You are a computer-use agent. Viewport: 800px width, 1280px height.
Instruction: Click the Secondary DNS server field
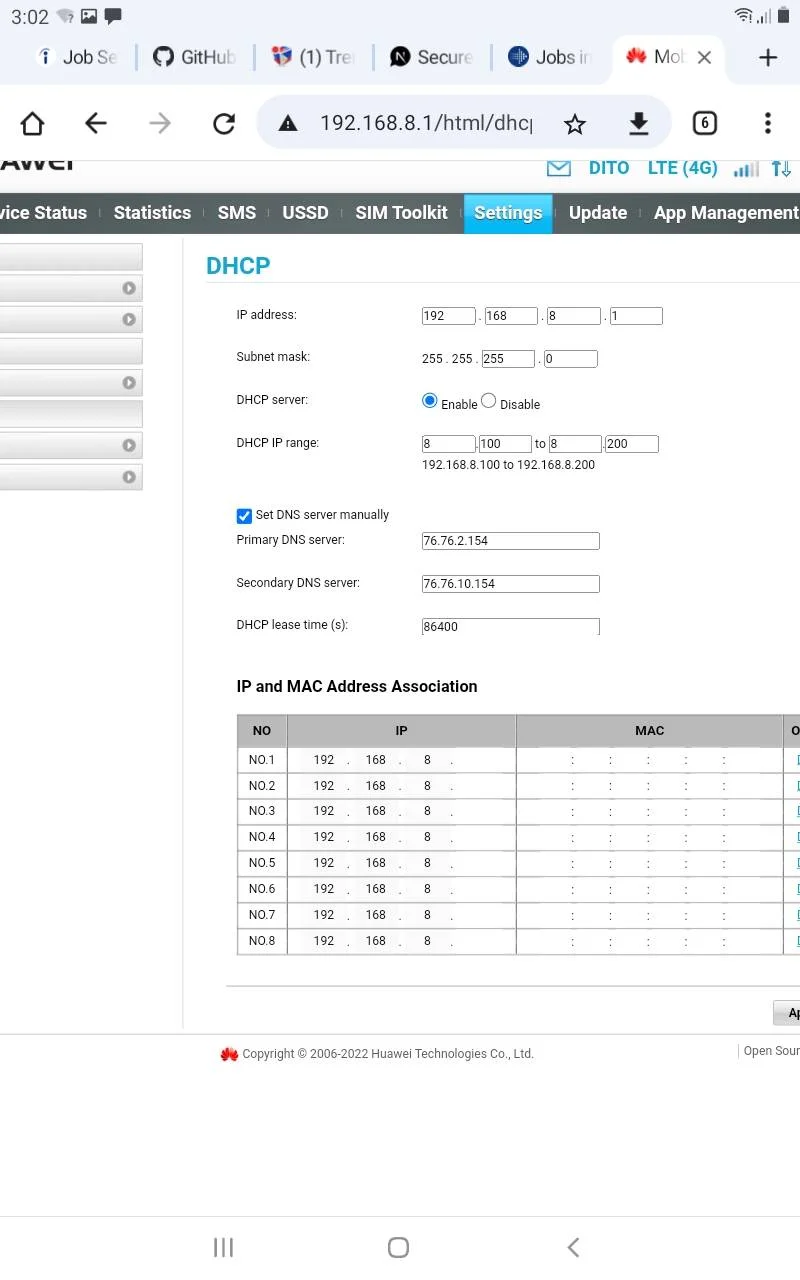pyautogui.click(x=511, y=584)
